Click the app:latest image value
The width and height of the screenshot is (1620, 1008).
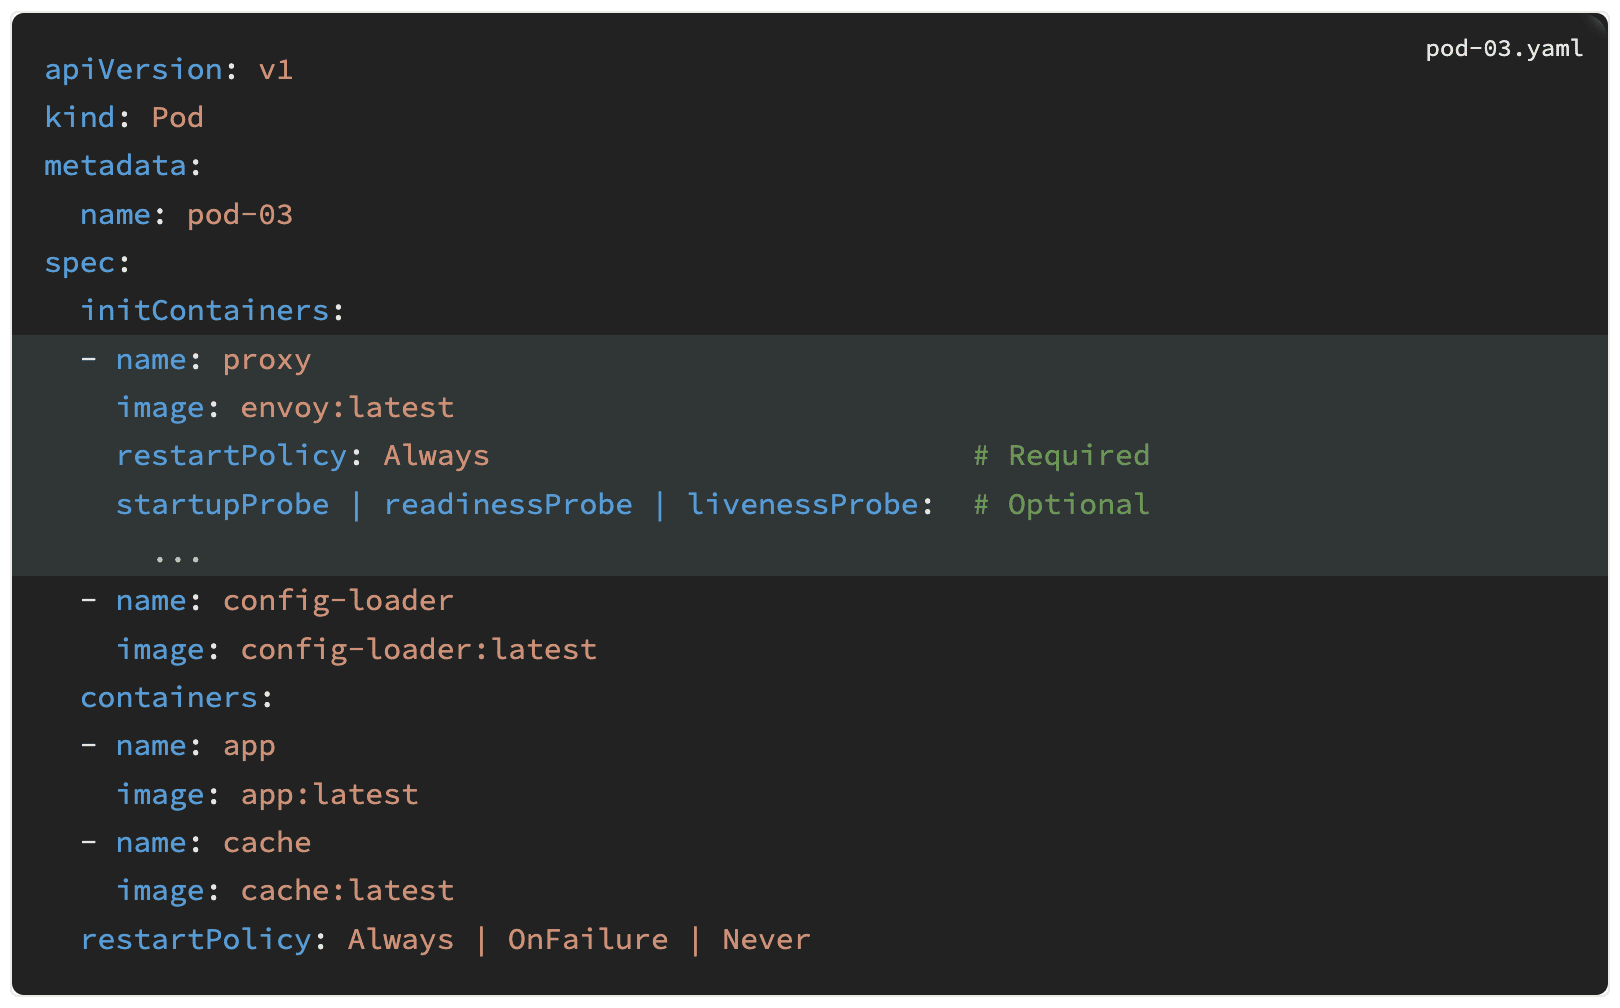click(330, 795)
